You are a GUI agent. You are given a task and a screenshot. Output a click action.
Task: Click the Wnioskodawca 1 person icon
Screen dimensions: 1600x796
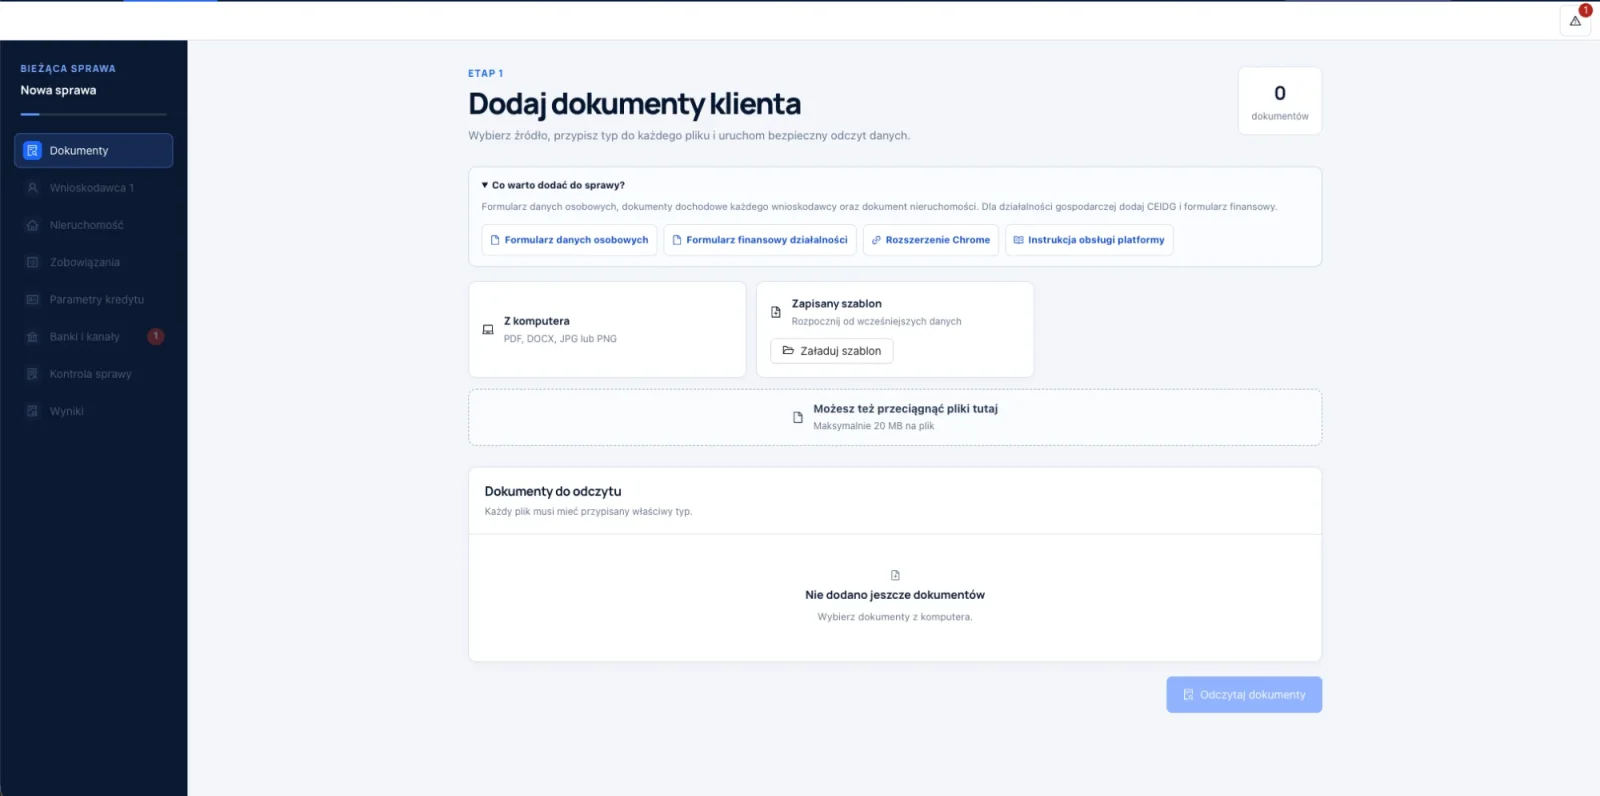point(32,188)
